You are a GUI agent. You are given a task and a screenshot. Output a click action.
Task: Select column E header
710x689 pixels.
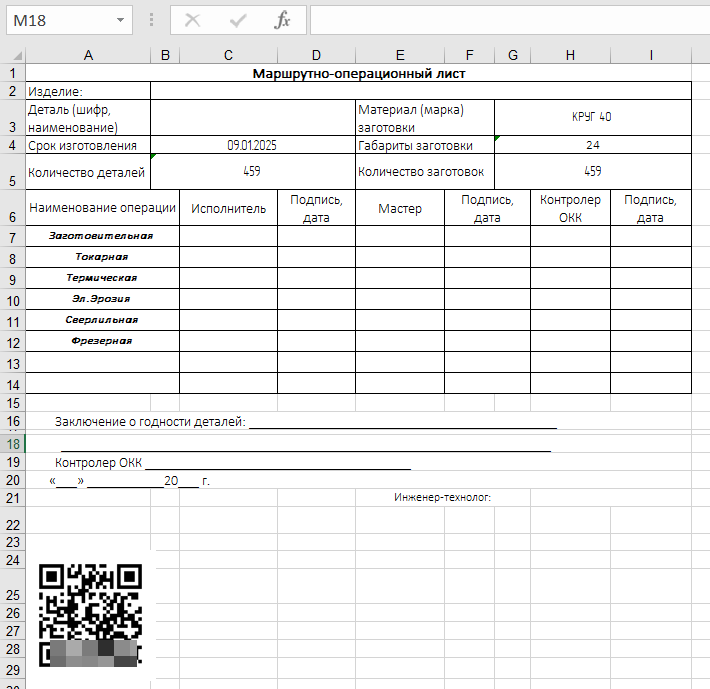(x=400, y=55)
